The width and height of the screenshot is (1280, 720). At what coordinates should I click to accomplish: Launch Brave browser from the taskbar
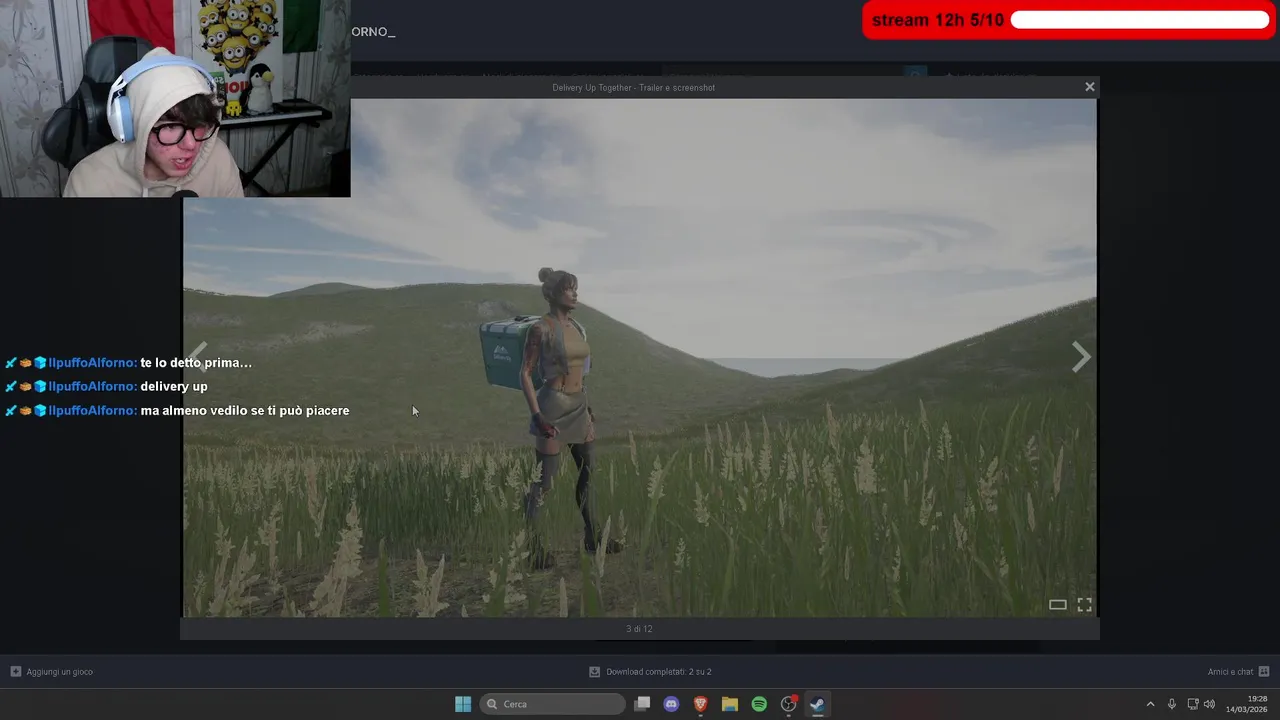700,704
